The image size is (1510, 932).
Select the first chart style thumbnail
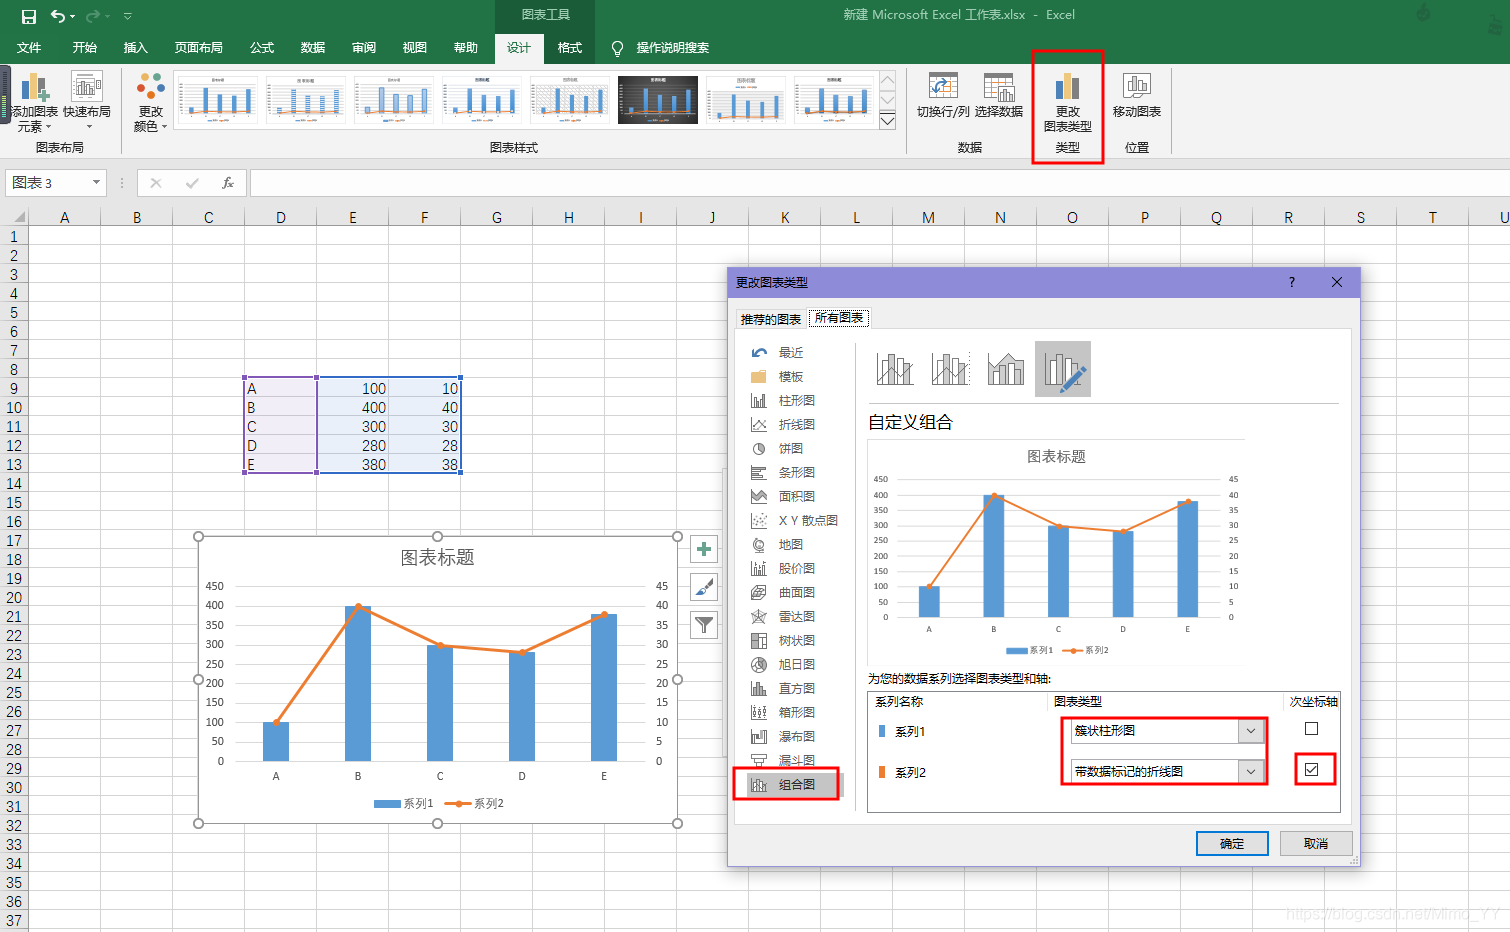point(218,99)
